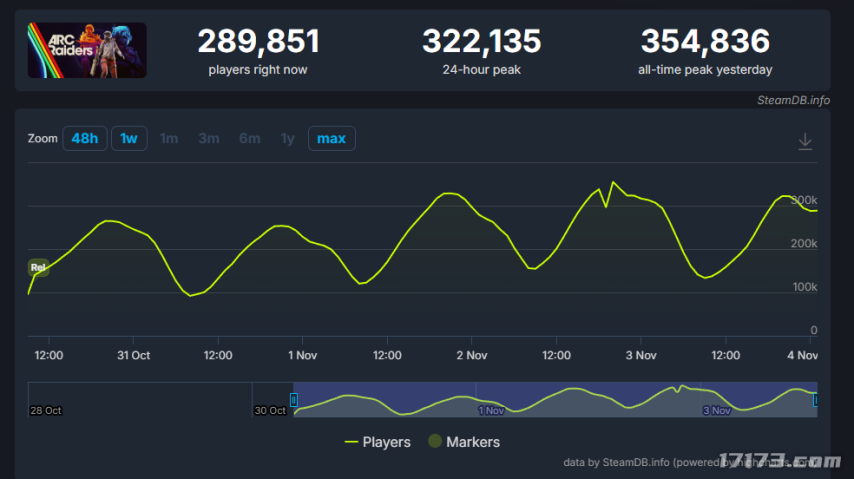Click the 289,851 players right now figure

coord(258,42)
